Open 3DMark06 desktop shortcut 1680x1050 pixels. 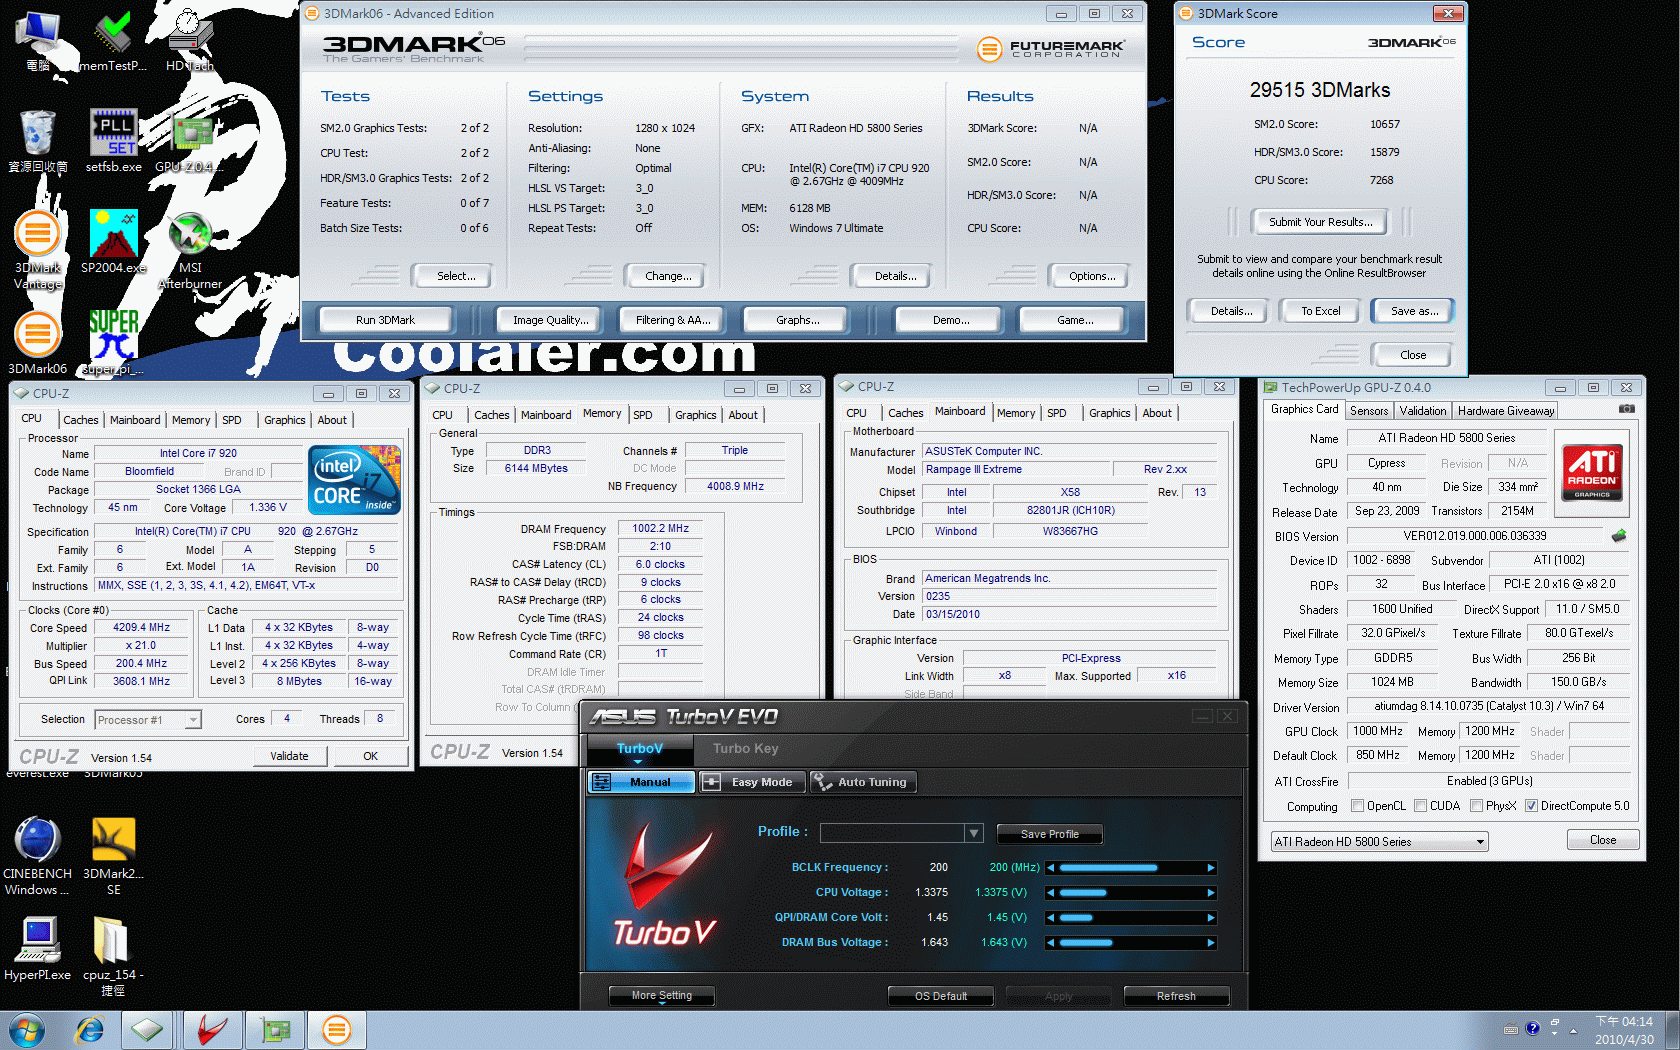point(38,343)
